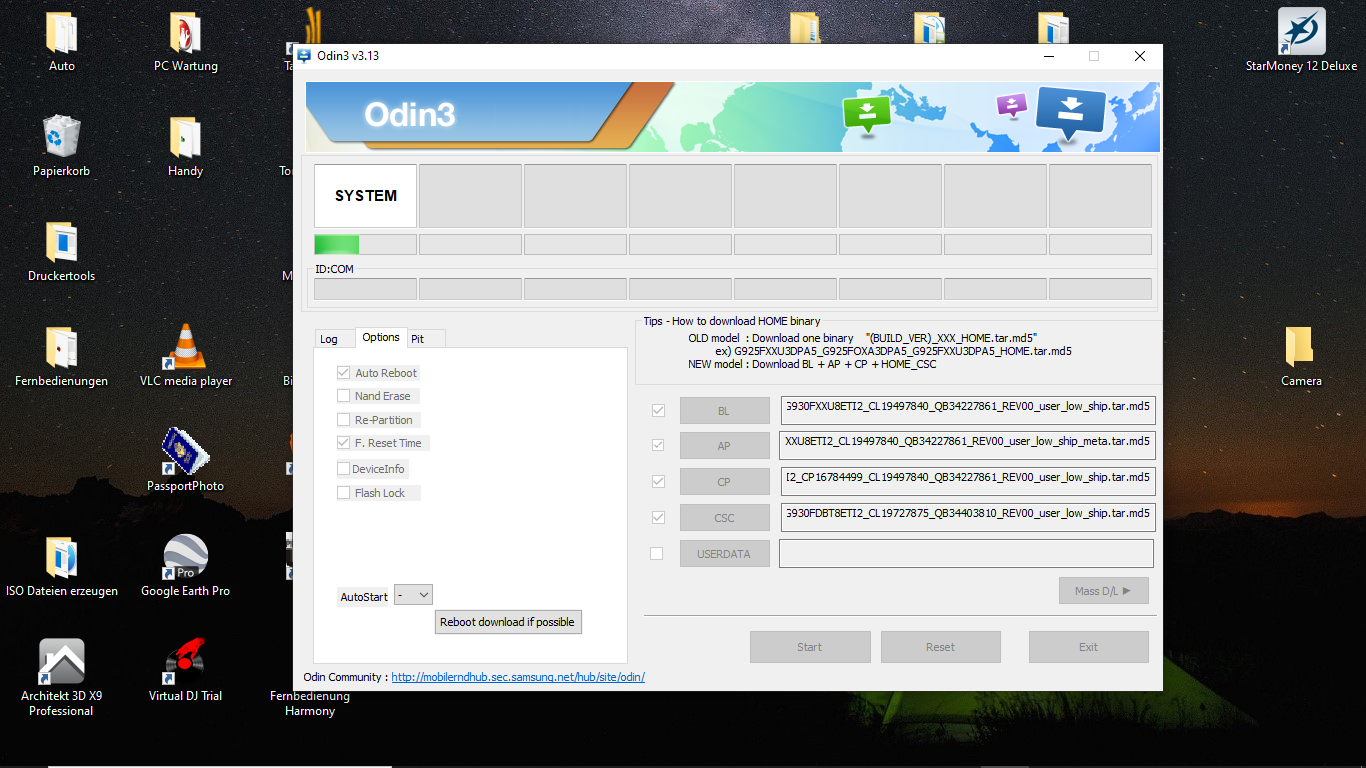Enable the Re-Partition checkbox
The width and height of the screenshot is (1366, 768).
[344, 420]
